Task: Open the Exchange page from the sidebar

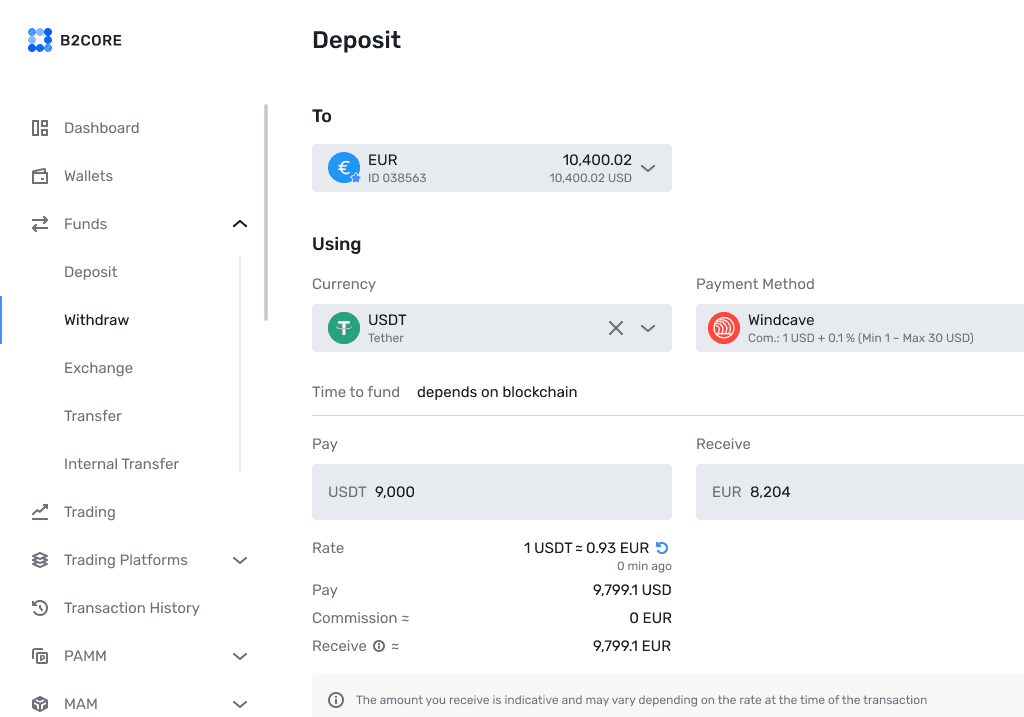Action: (98, 368)
